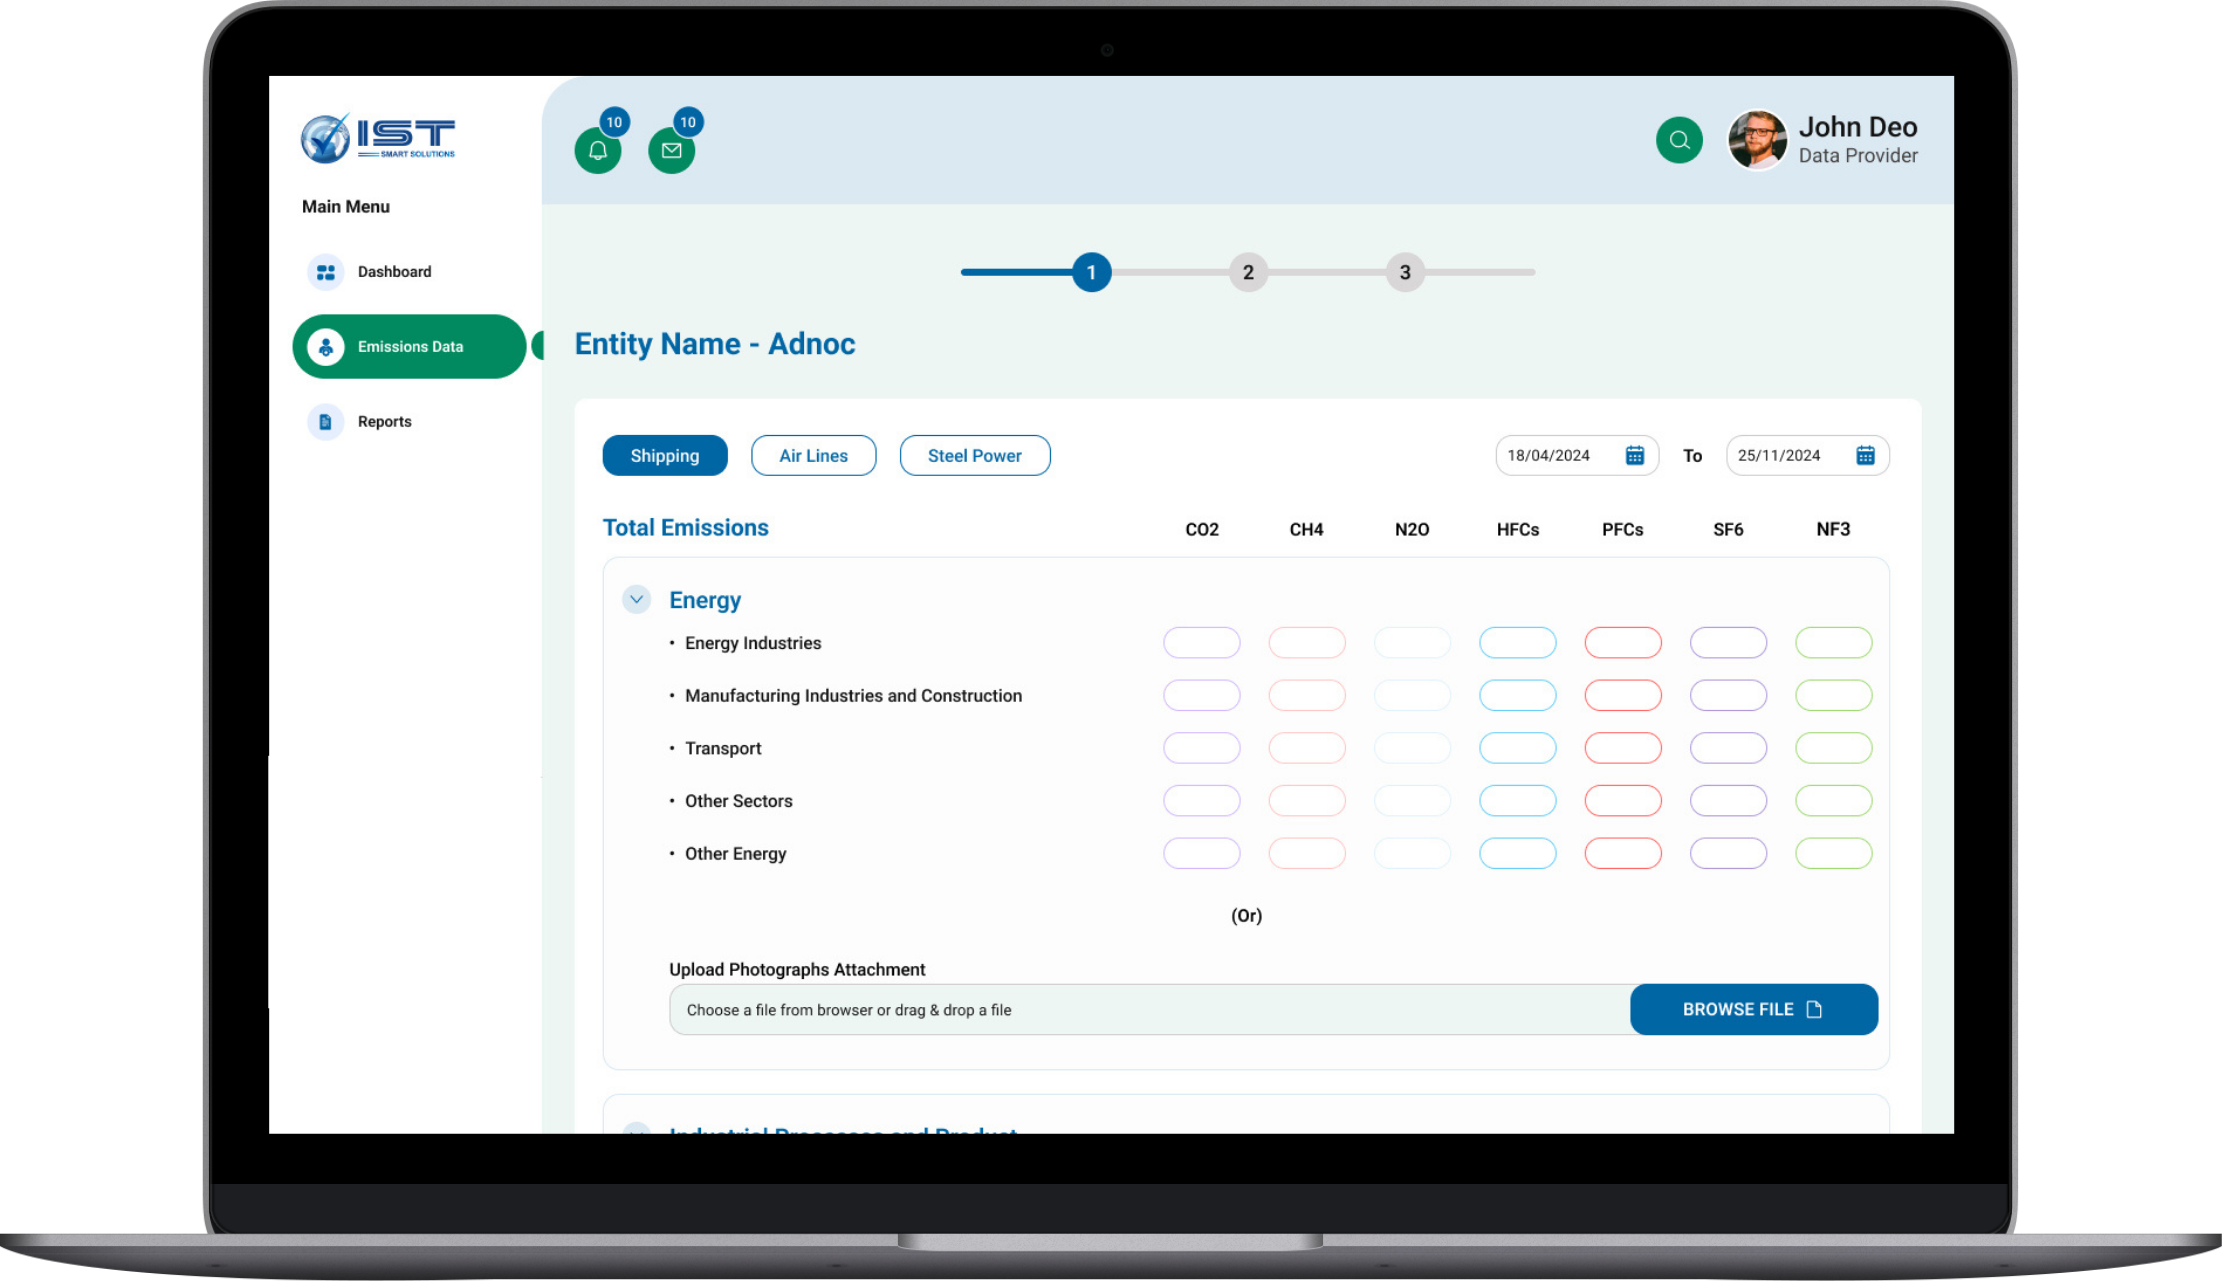Collapse the Energy section chevron
Image resolution: width=2225 pixels, height=1281 pixels.
click(639, 598)
